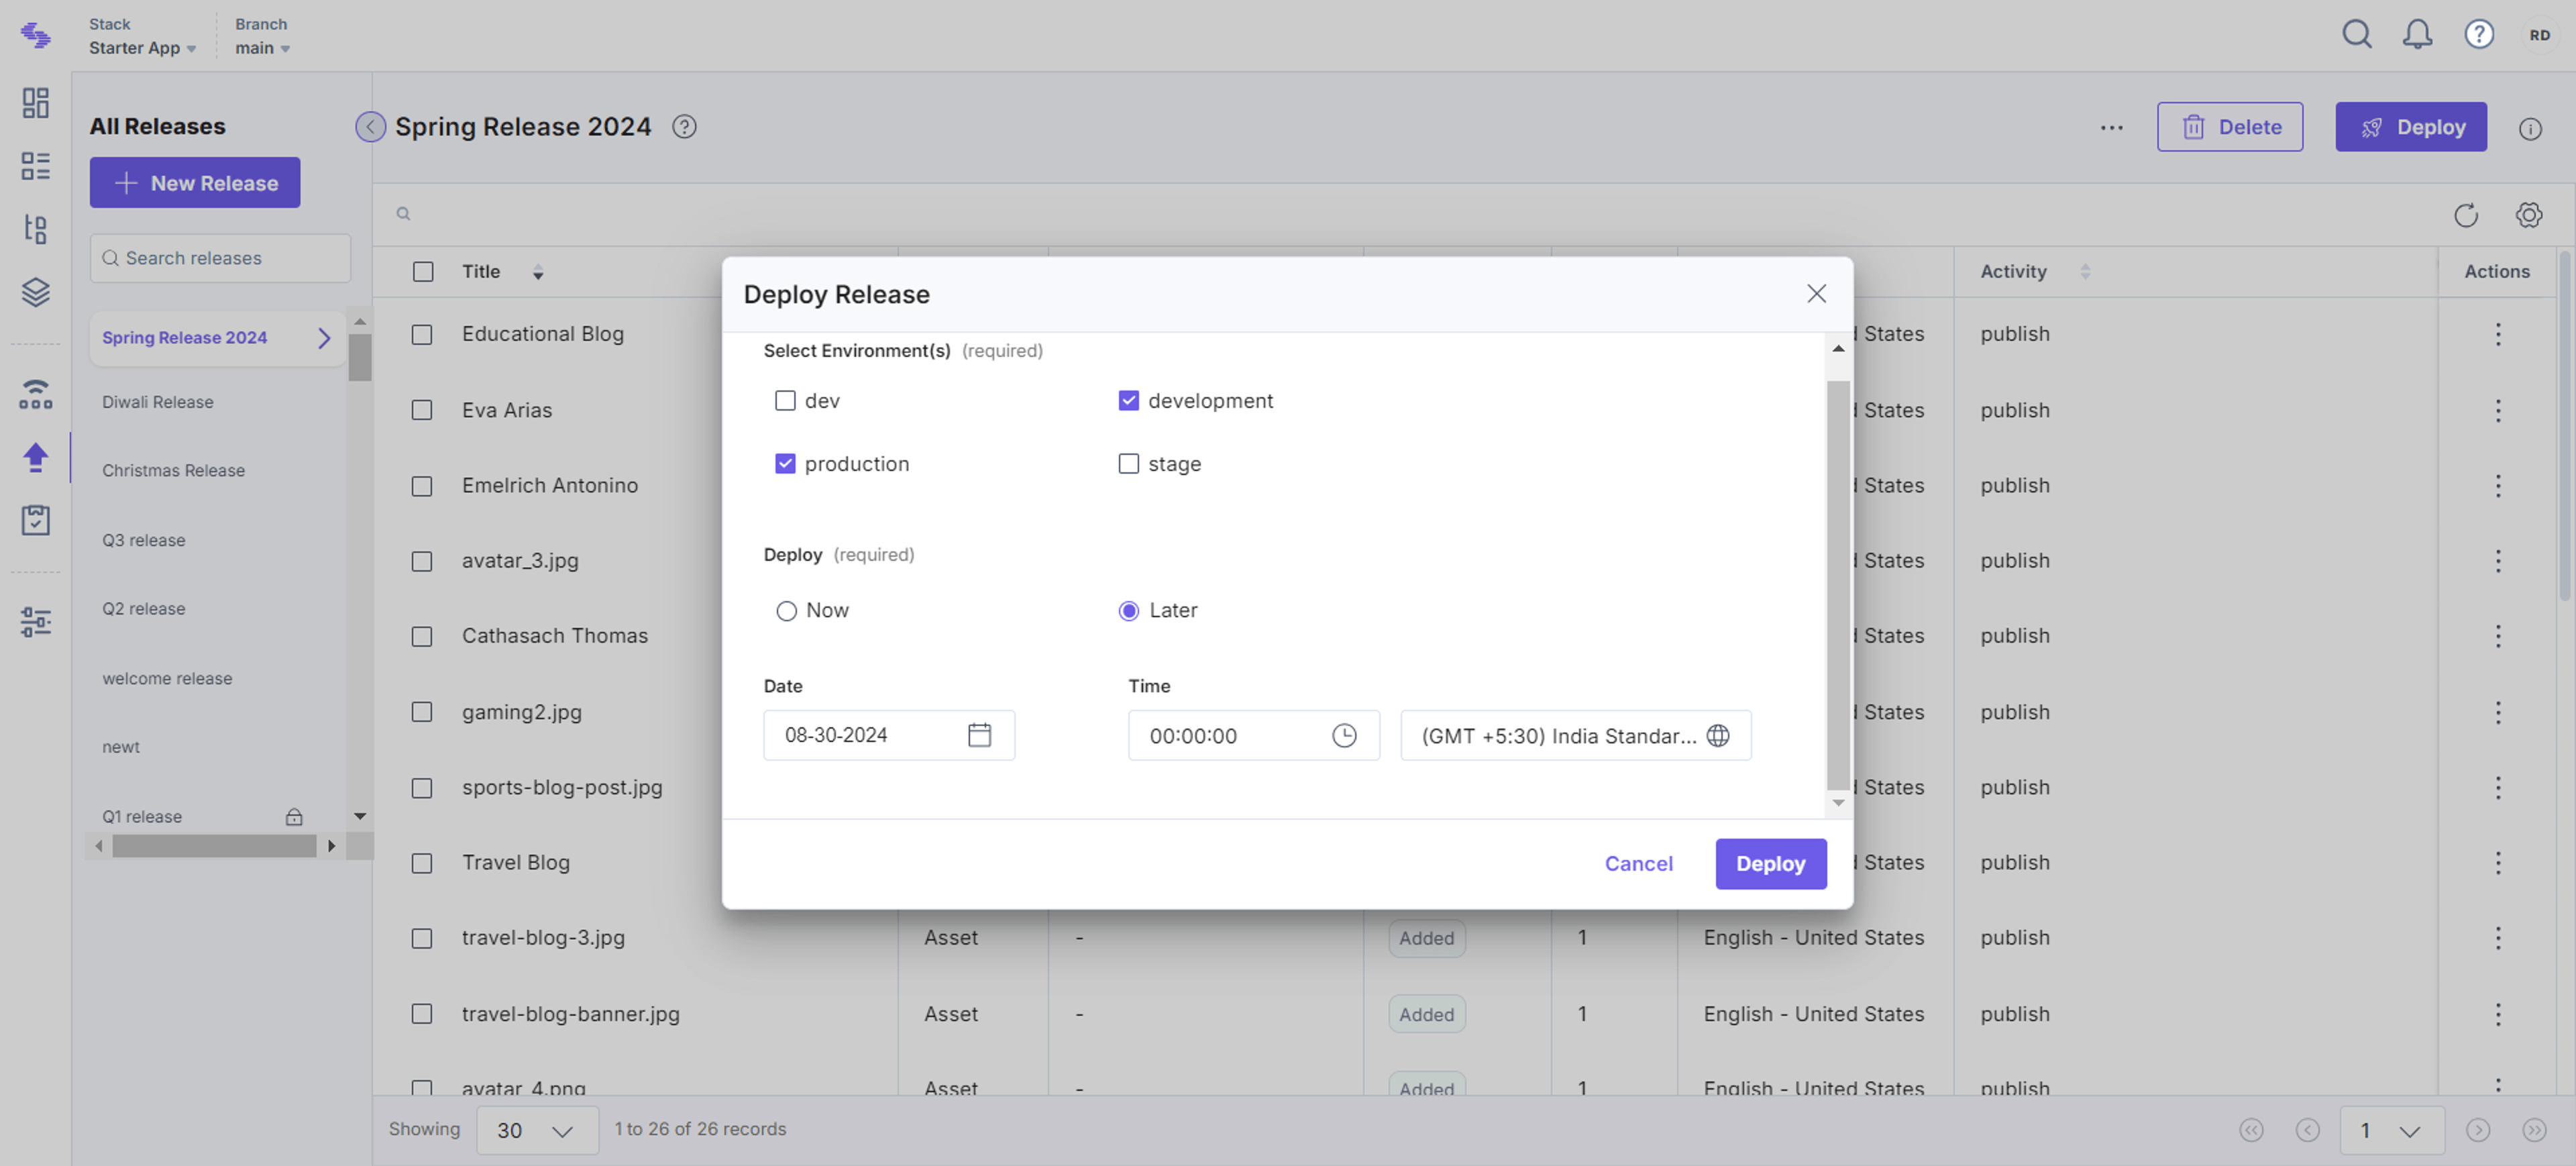Click the clock icon in Time field
Viewport: 2576px width, 1166px height.
click(1344, 735)
